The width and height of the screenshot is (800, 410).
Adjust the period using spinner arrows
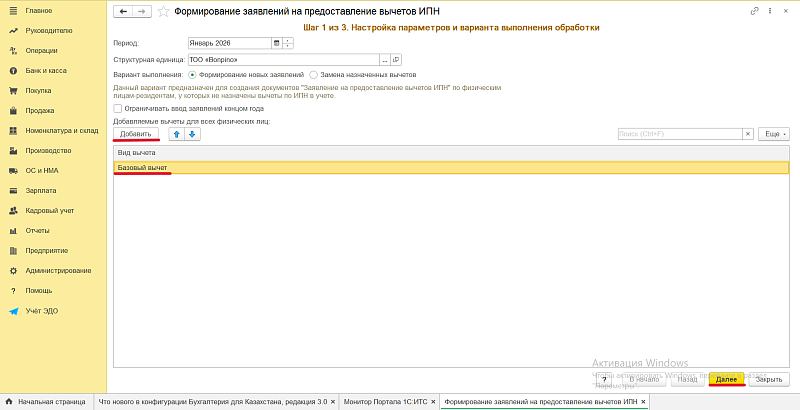tap(288, 44)
